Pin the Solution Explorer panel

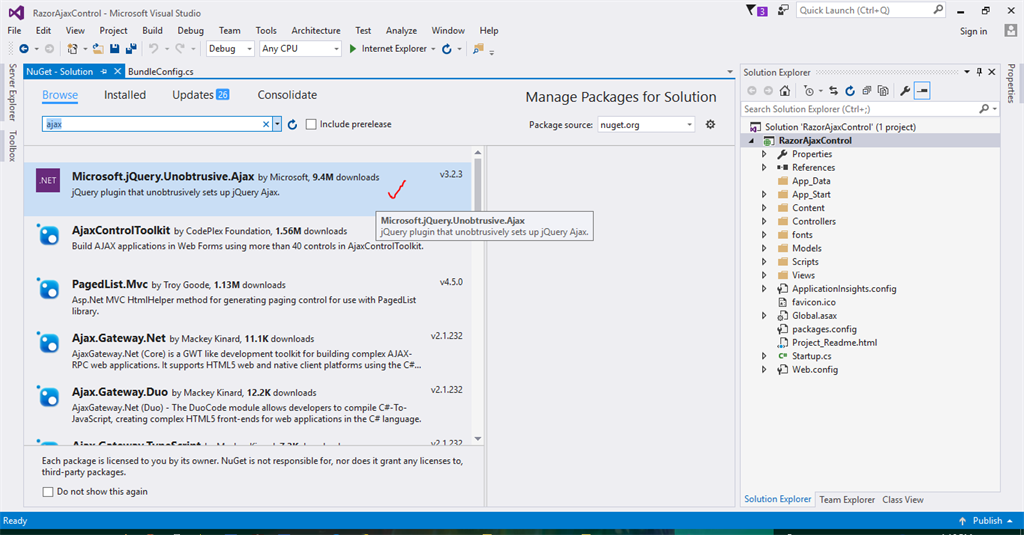(x=979, y=72)
